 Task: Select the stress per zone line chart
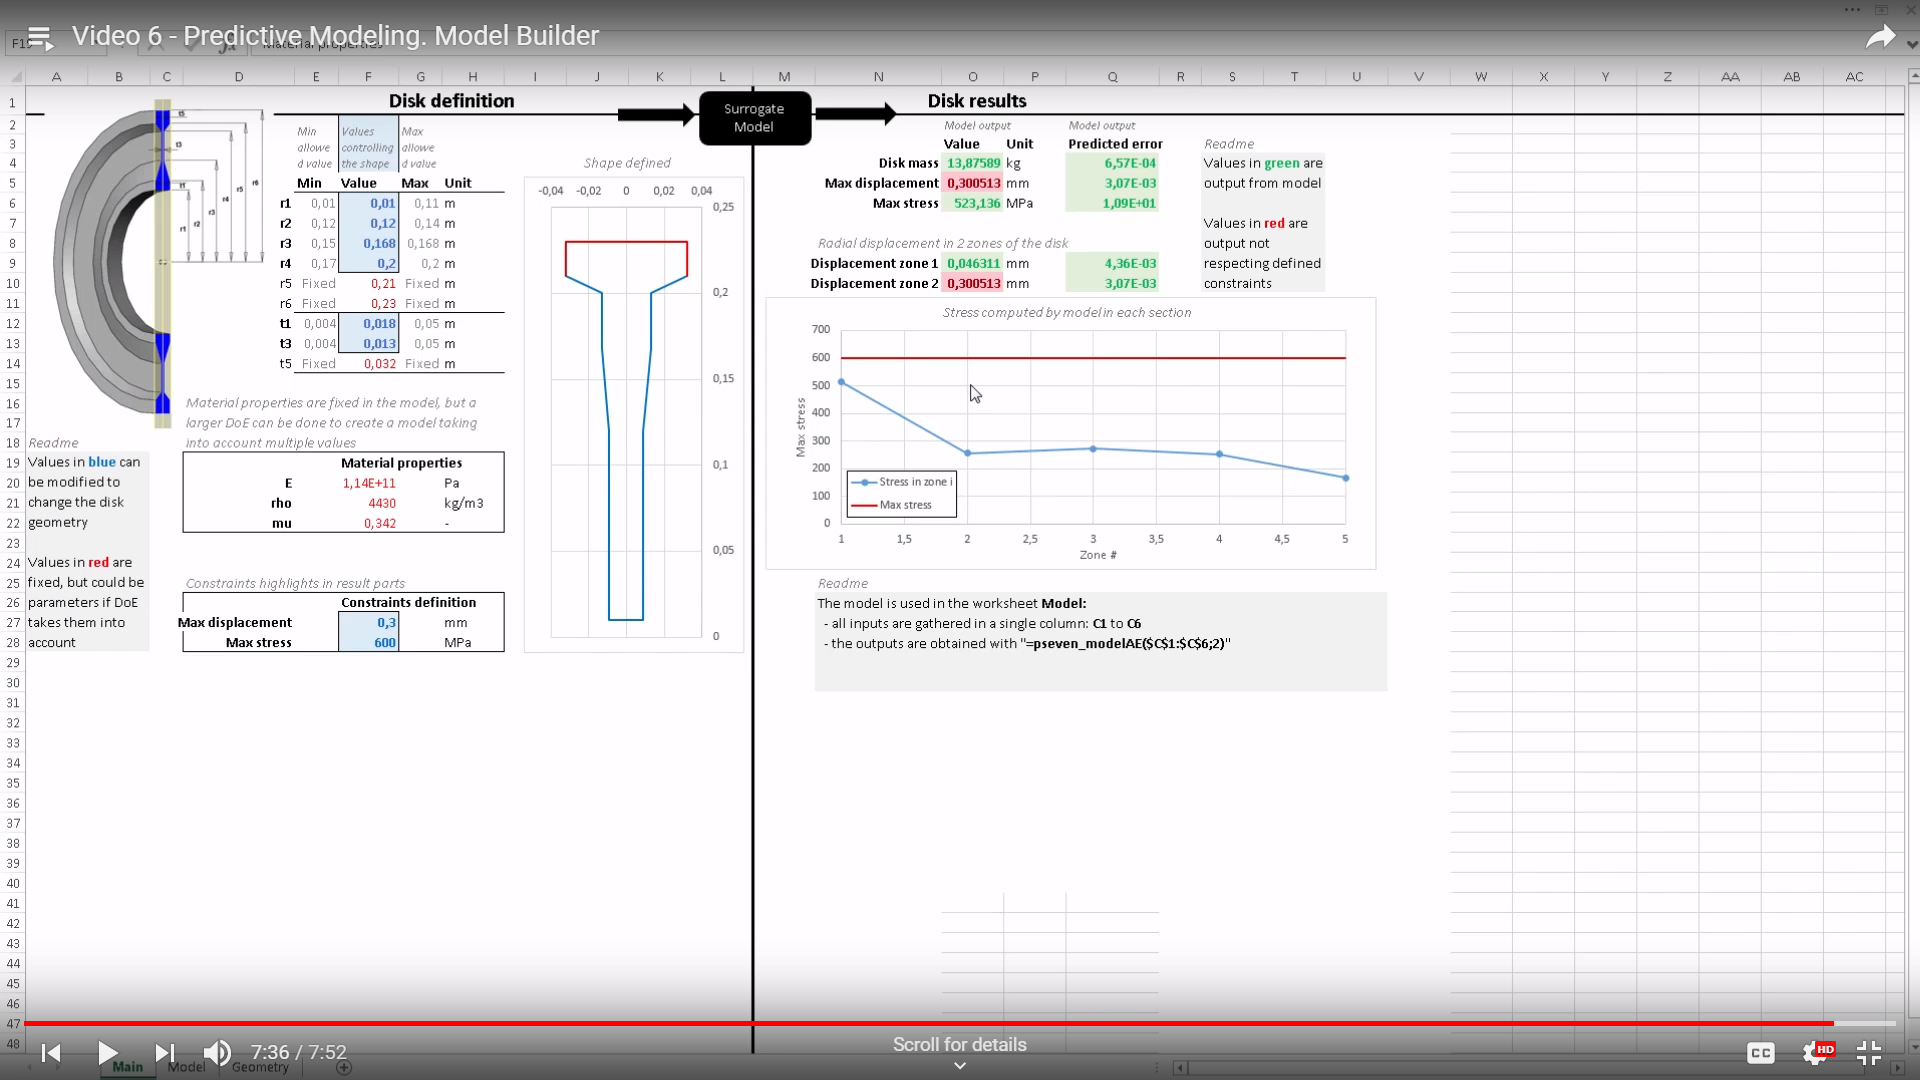click(1071, 434)
